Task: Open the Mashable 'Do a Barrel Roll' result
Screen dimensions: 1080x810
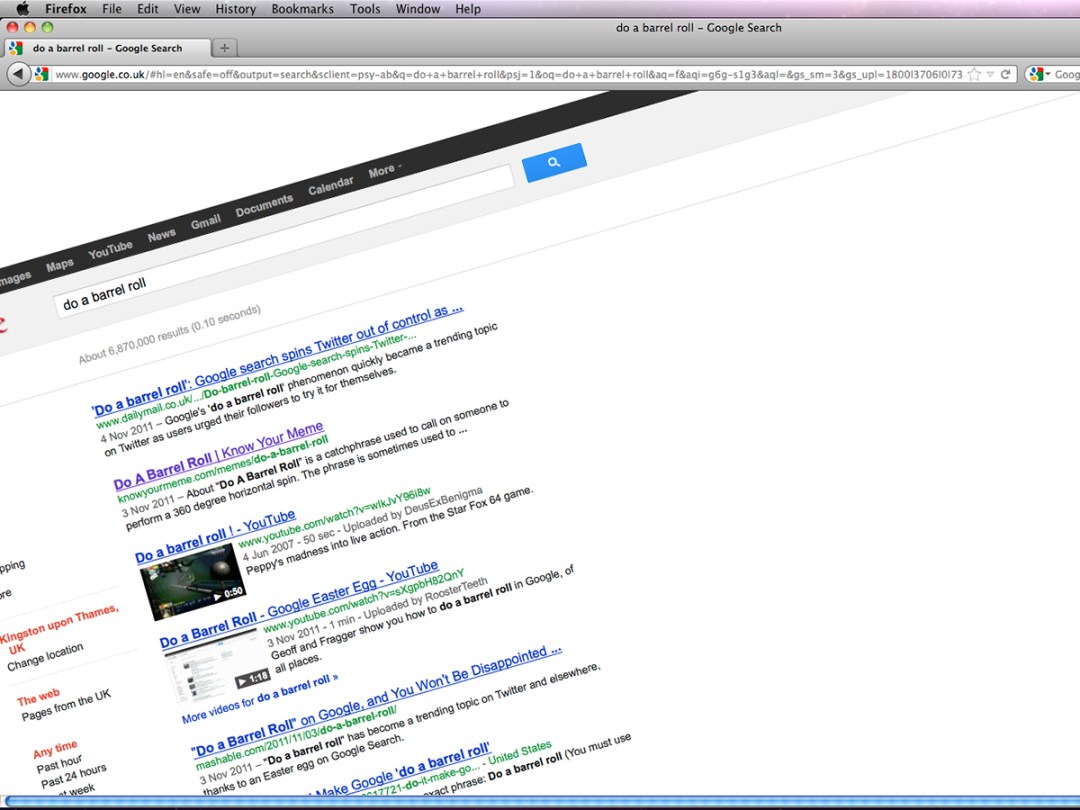Action: 377,702
